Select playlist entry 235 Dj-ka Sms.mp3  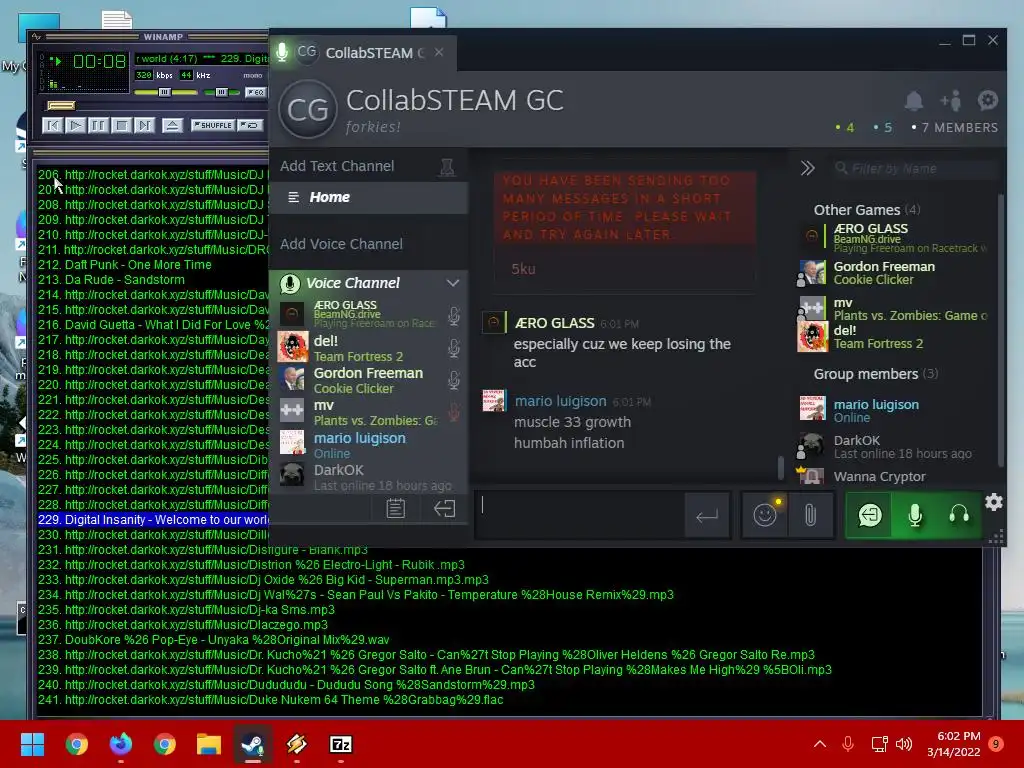coord(186,610)
